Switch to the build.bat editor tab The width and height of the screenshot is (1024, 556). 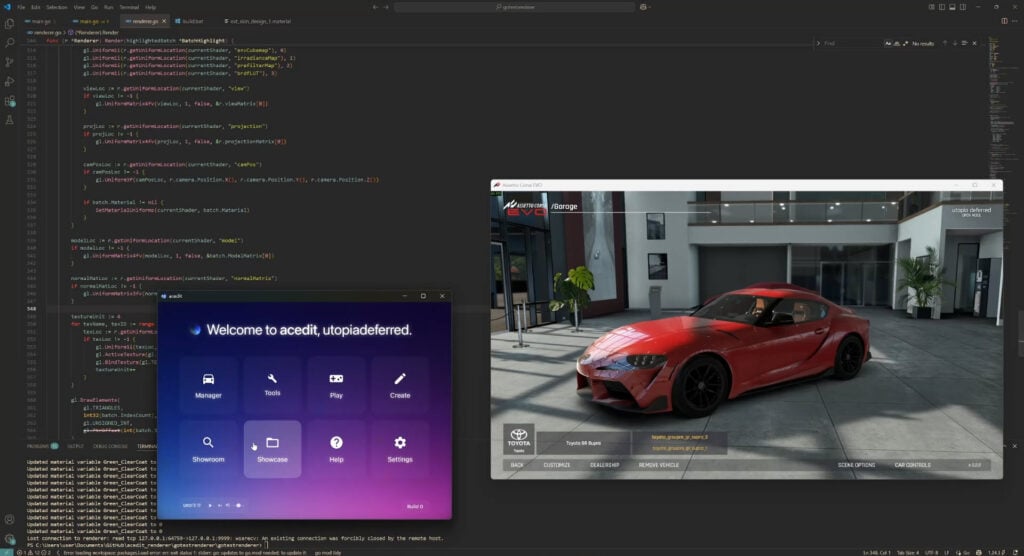tap(189, 21)
